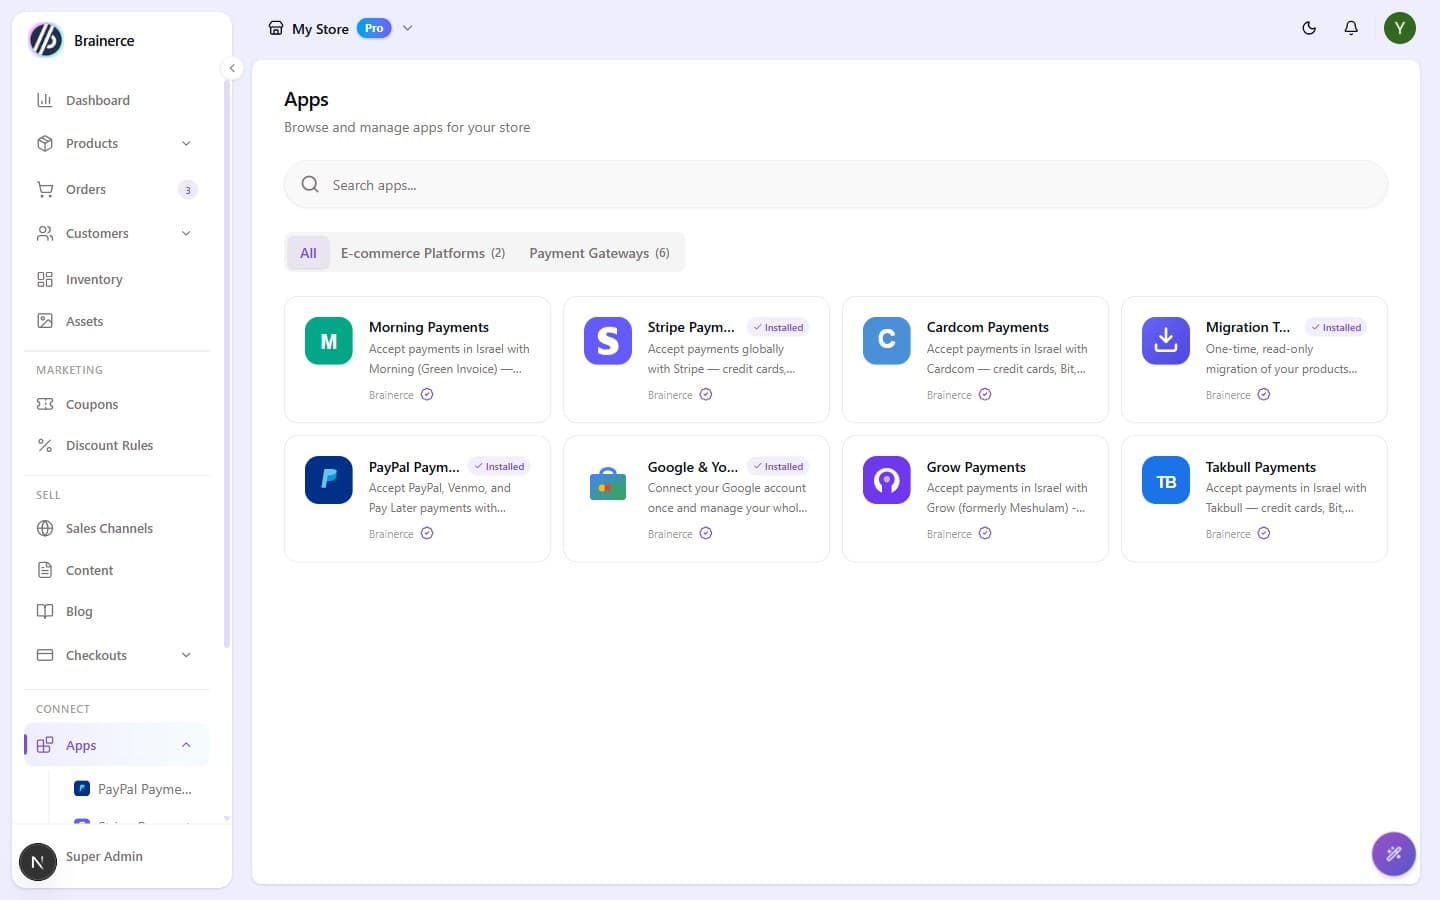
Task: Click the Blog book icon
Action: point(45,611)
